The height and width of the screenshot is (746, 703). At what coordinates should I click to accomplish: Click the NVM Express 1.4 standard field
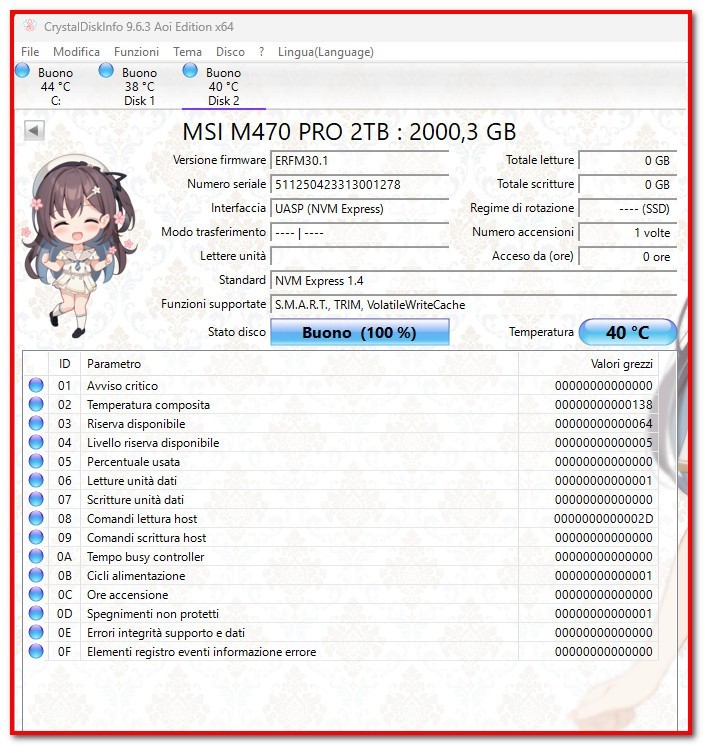tap(473, 281)
